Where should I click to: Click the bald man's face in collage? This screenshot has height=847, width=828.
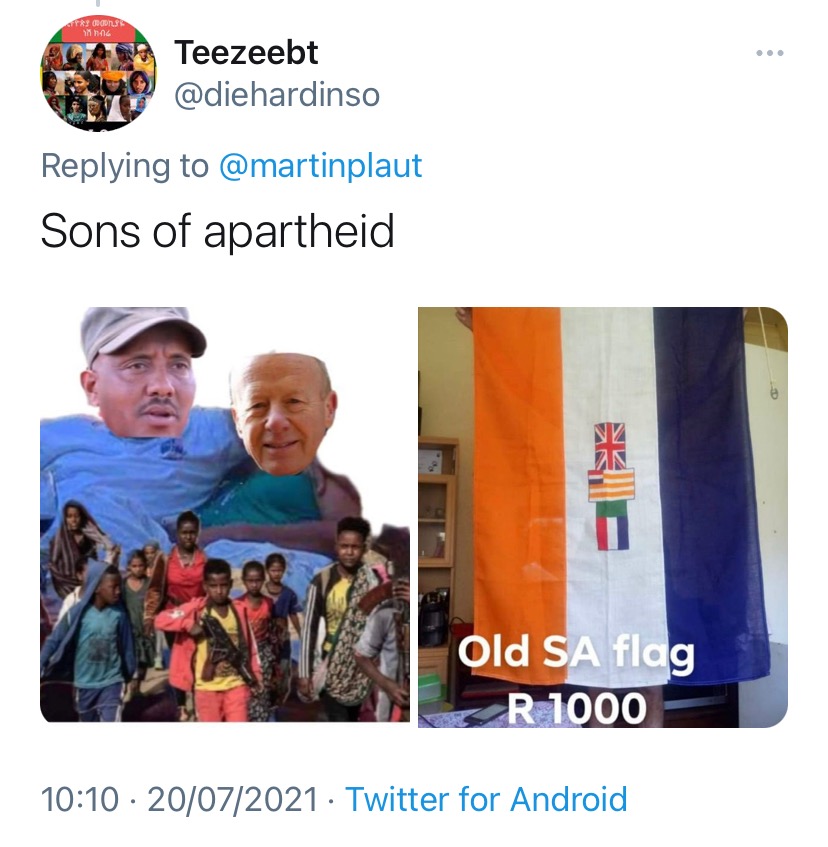[282, 413]
